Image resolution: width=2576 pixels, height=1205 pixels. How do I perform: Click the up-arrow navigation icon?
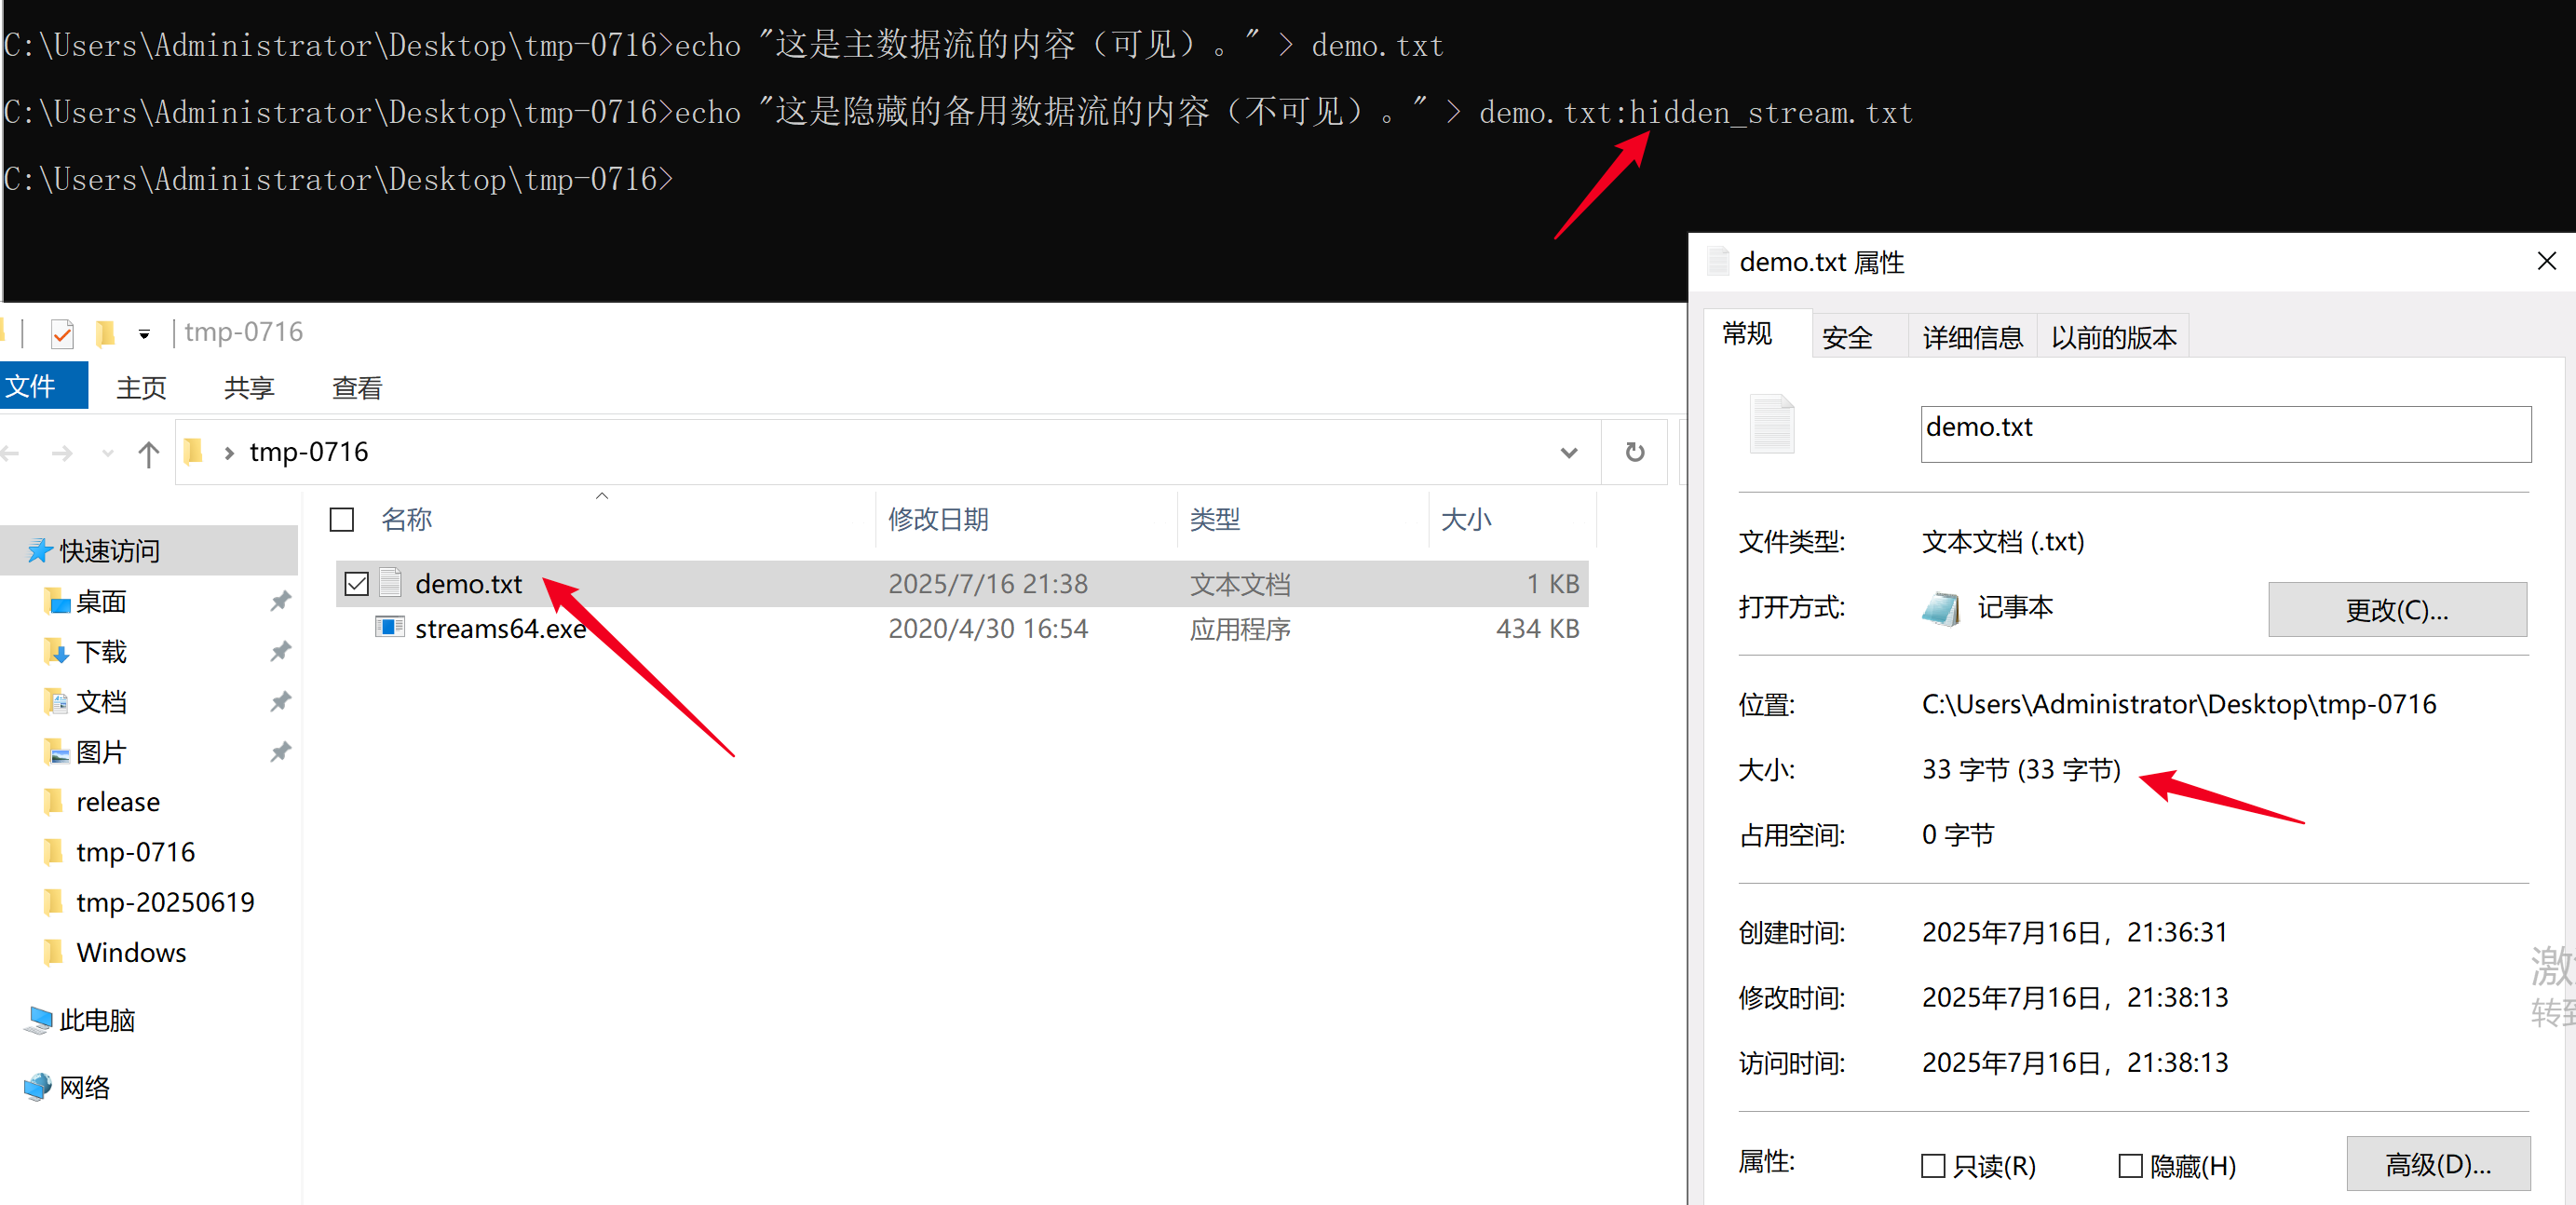(149, 454)
